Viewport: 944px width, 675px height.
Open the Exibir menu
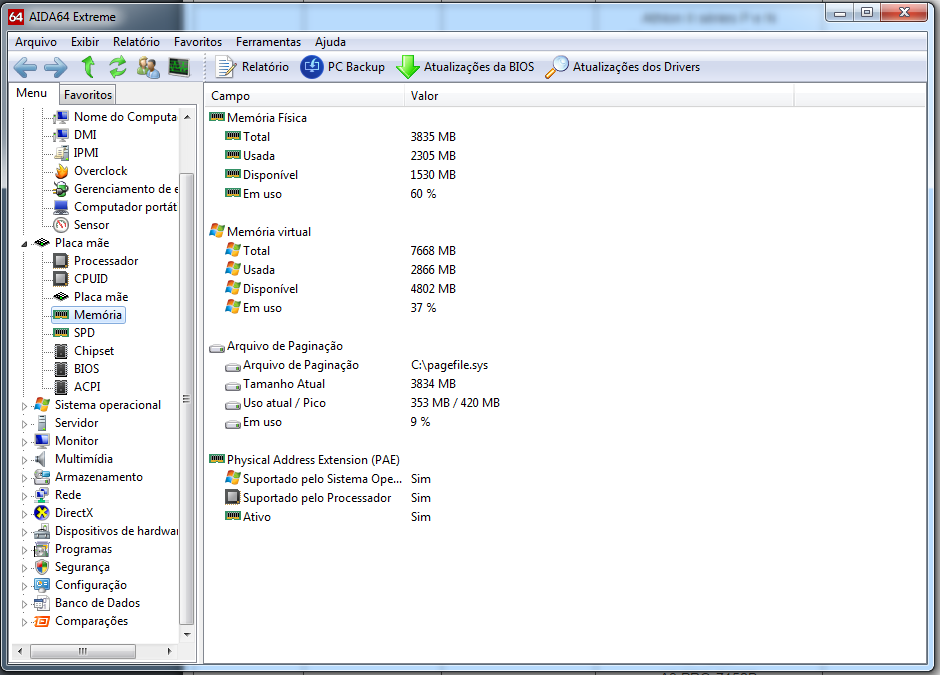85,42
